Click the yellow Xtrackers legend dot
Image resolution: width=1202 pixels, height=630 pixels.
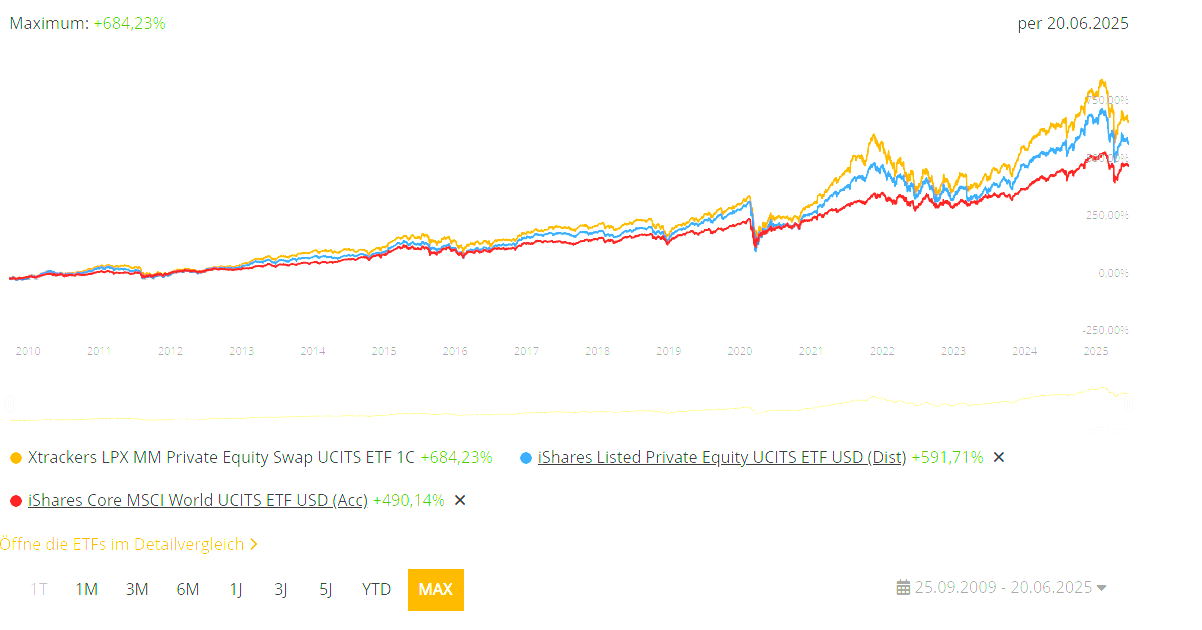[15, 458]
